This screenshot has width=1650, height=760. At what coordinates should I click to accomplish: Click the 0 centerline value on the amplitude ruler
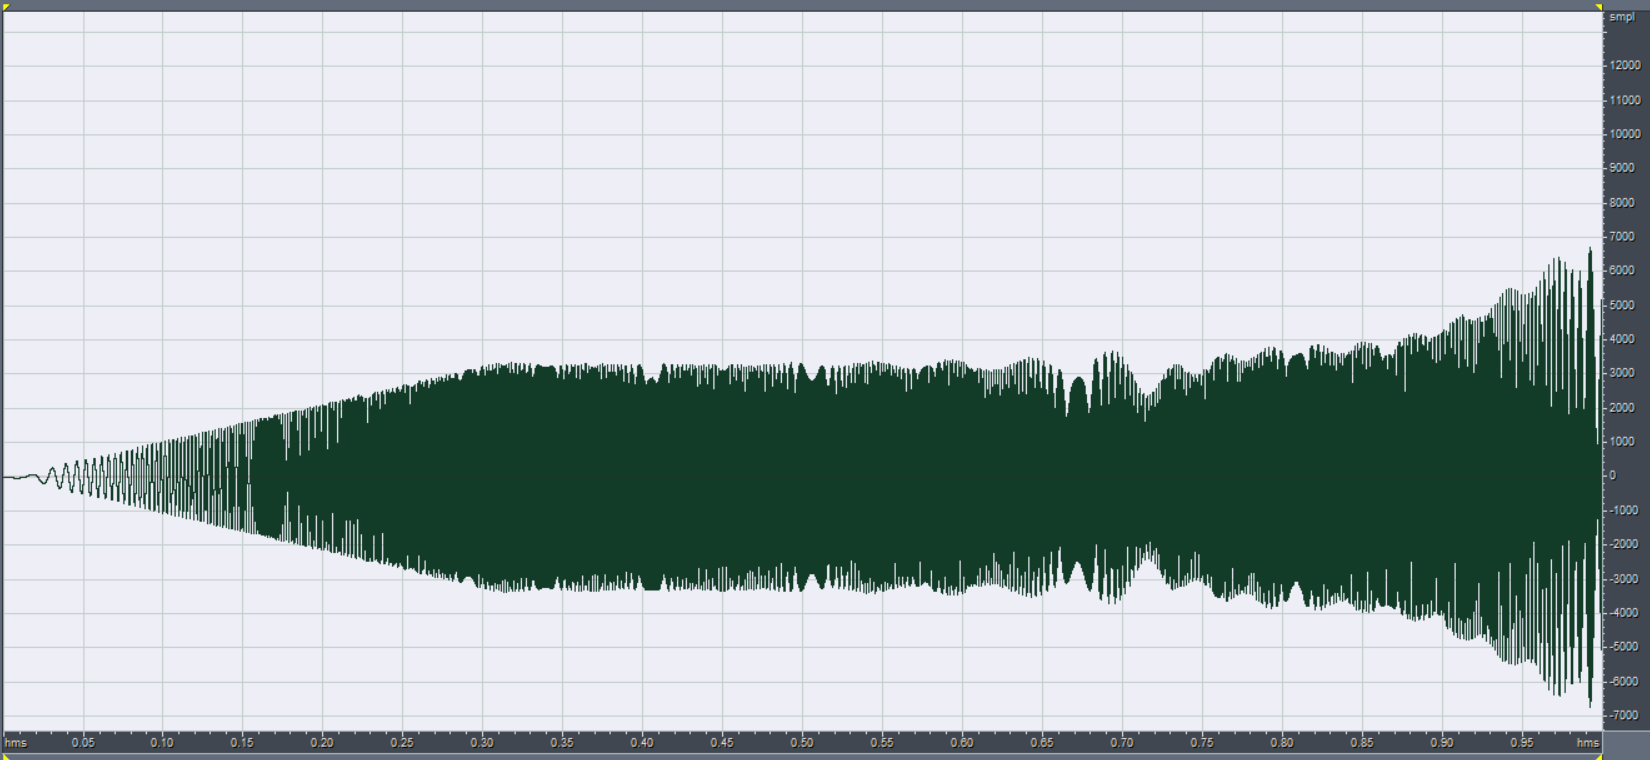point(1612,476)
